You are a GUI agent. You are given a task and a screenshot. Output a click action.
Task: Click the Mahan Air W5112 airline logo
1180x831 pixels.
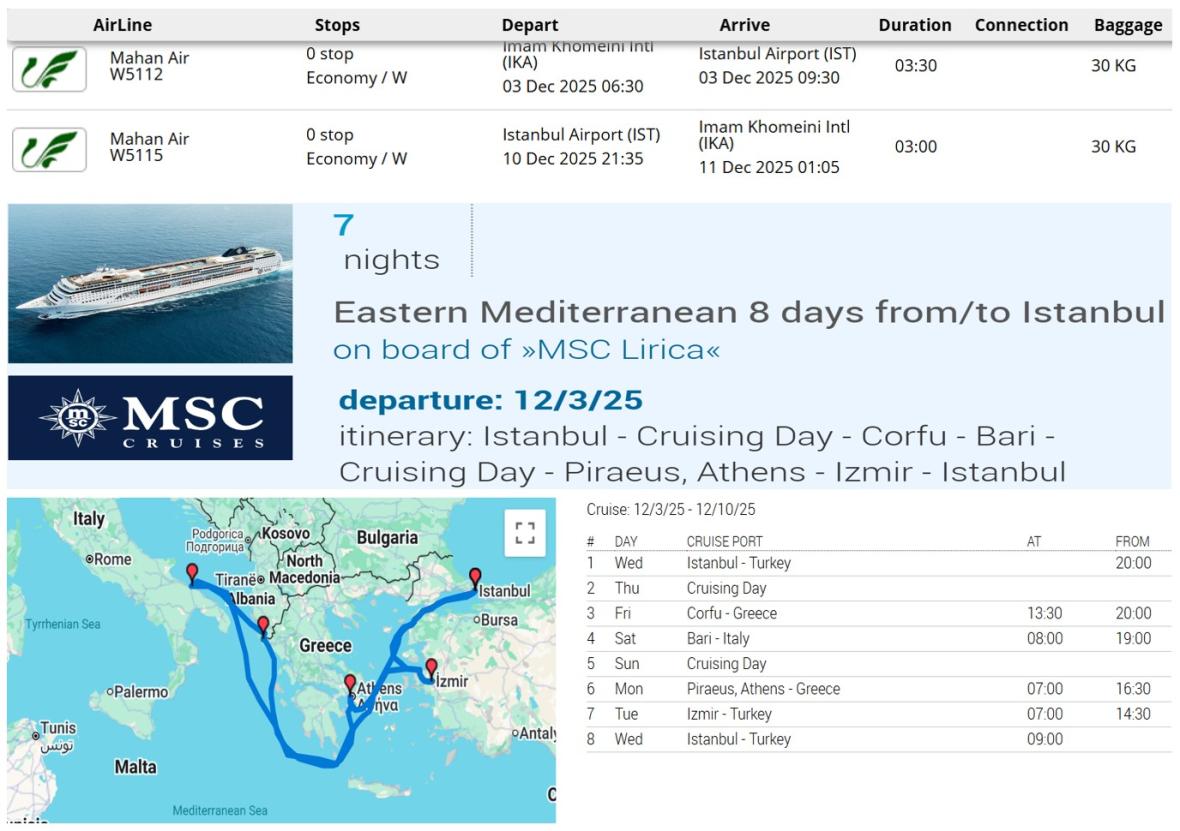pos(49,69)
